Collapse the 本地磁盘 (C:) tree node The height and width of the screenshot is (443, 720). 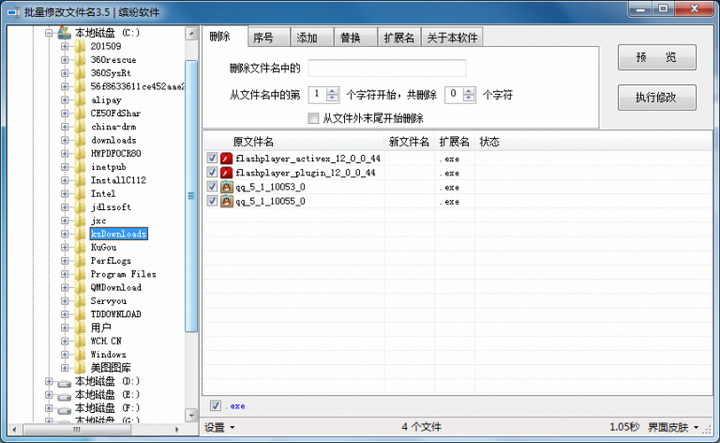[49, 33]
